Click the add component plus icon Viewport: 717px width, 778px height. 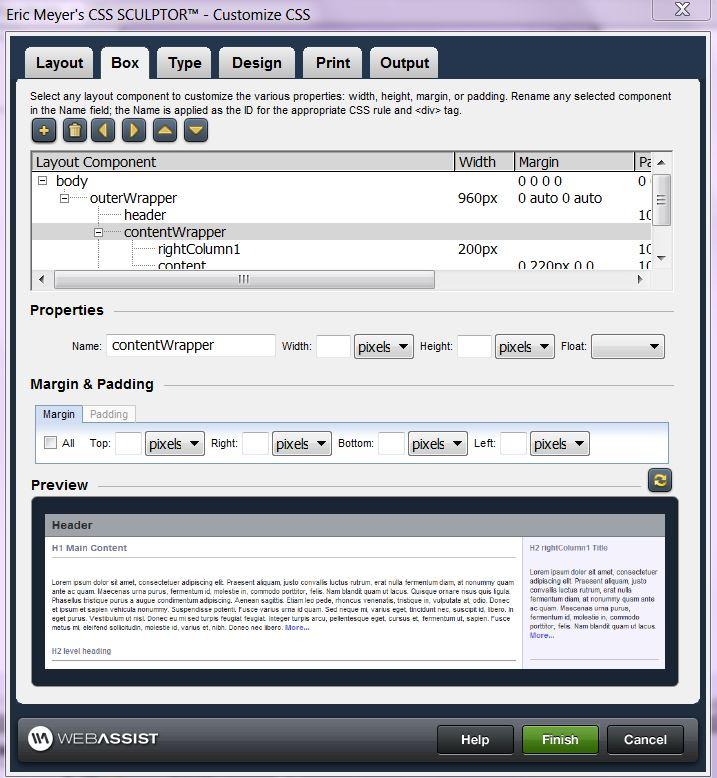(44, 130)
